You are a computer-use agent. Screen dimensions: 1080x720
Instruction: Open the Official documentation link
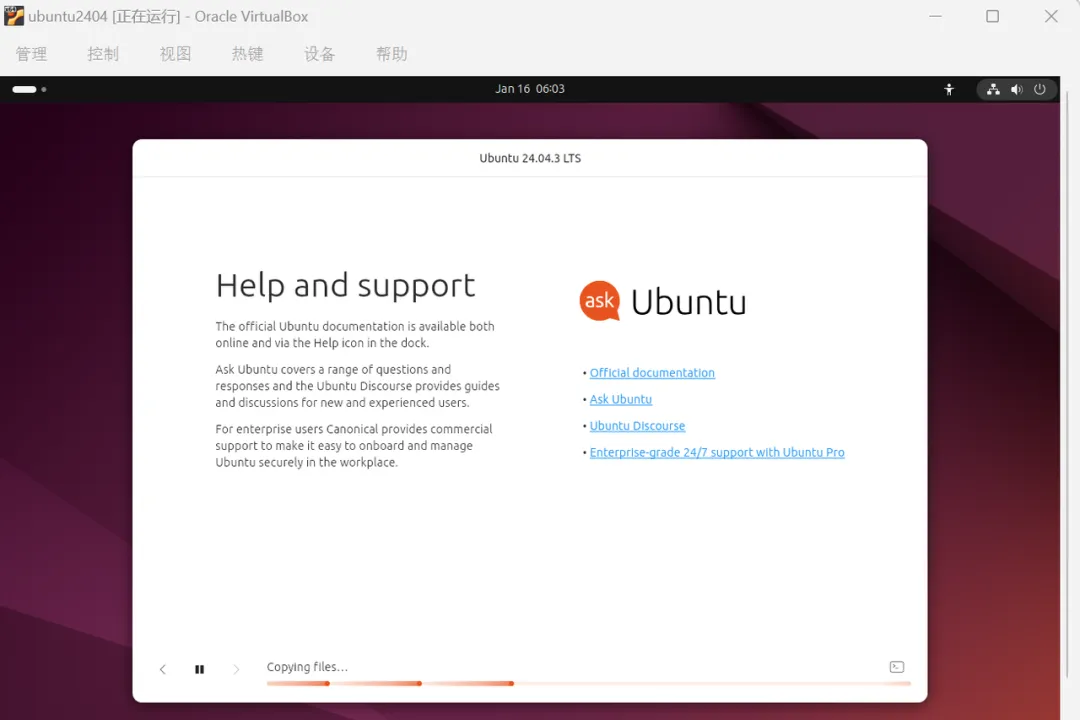652,373
